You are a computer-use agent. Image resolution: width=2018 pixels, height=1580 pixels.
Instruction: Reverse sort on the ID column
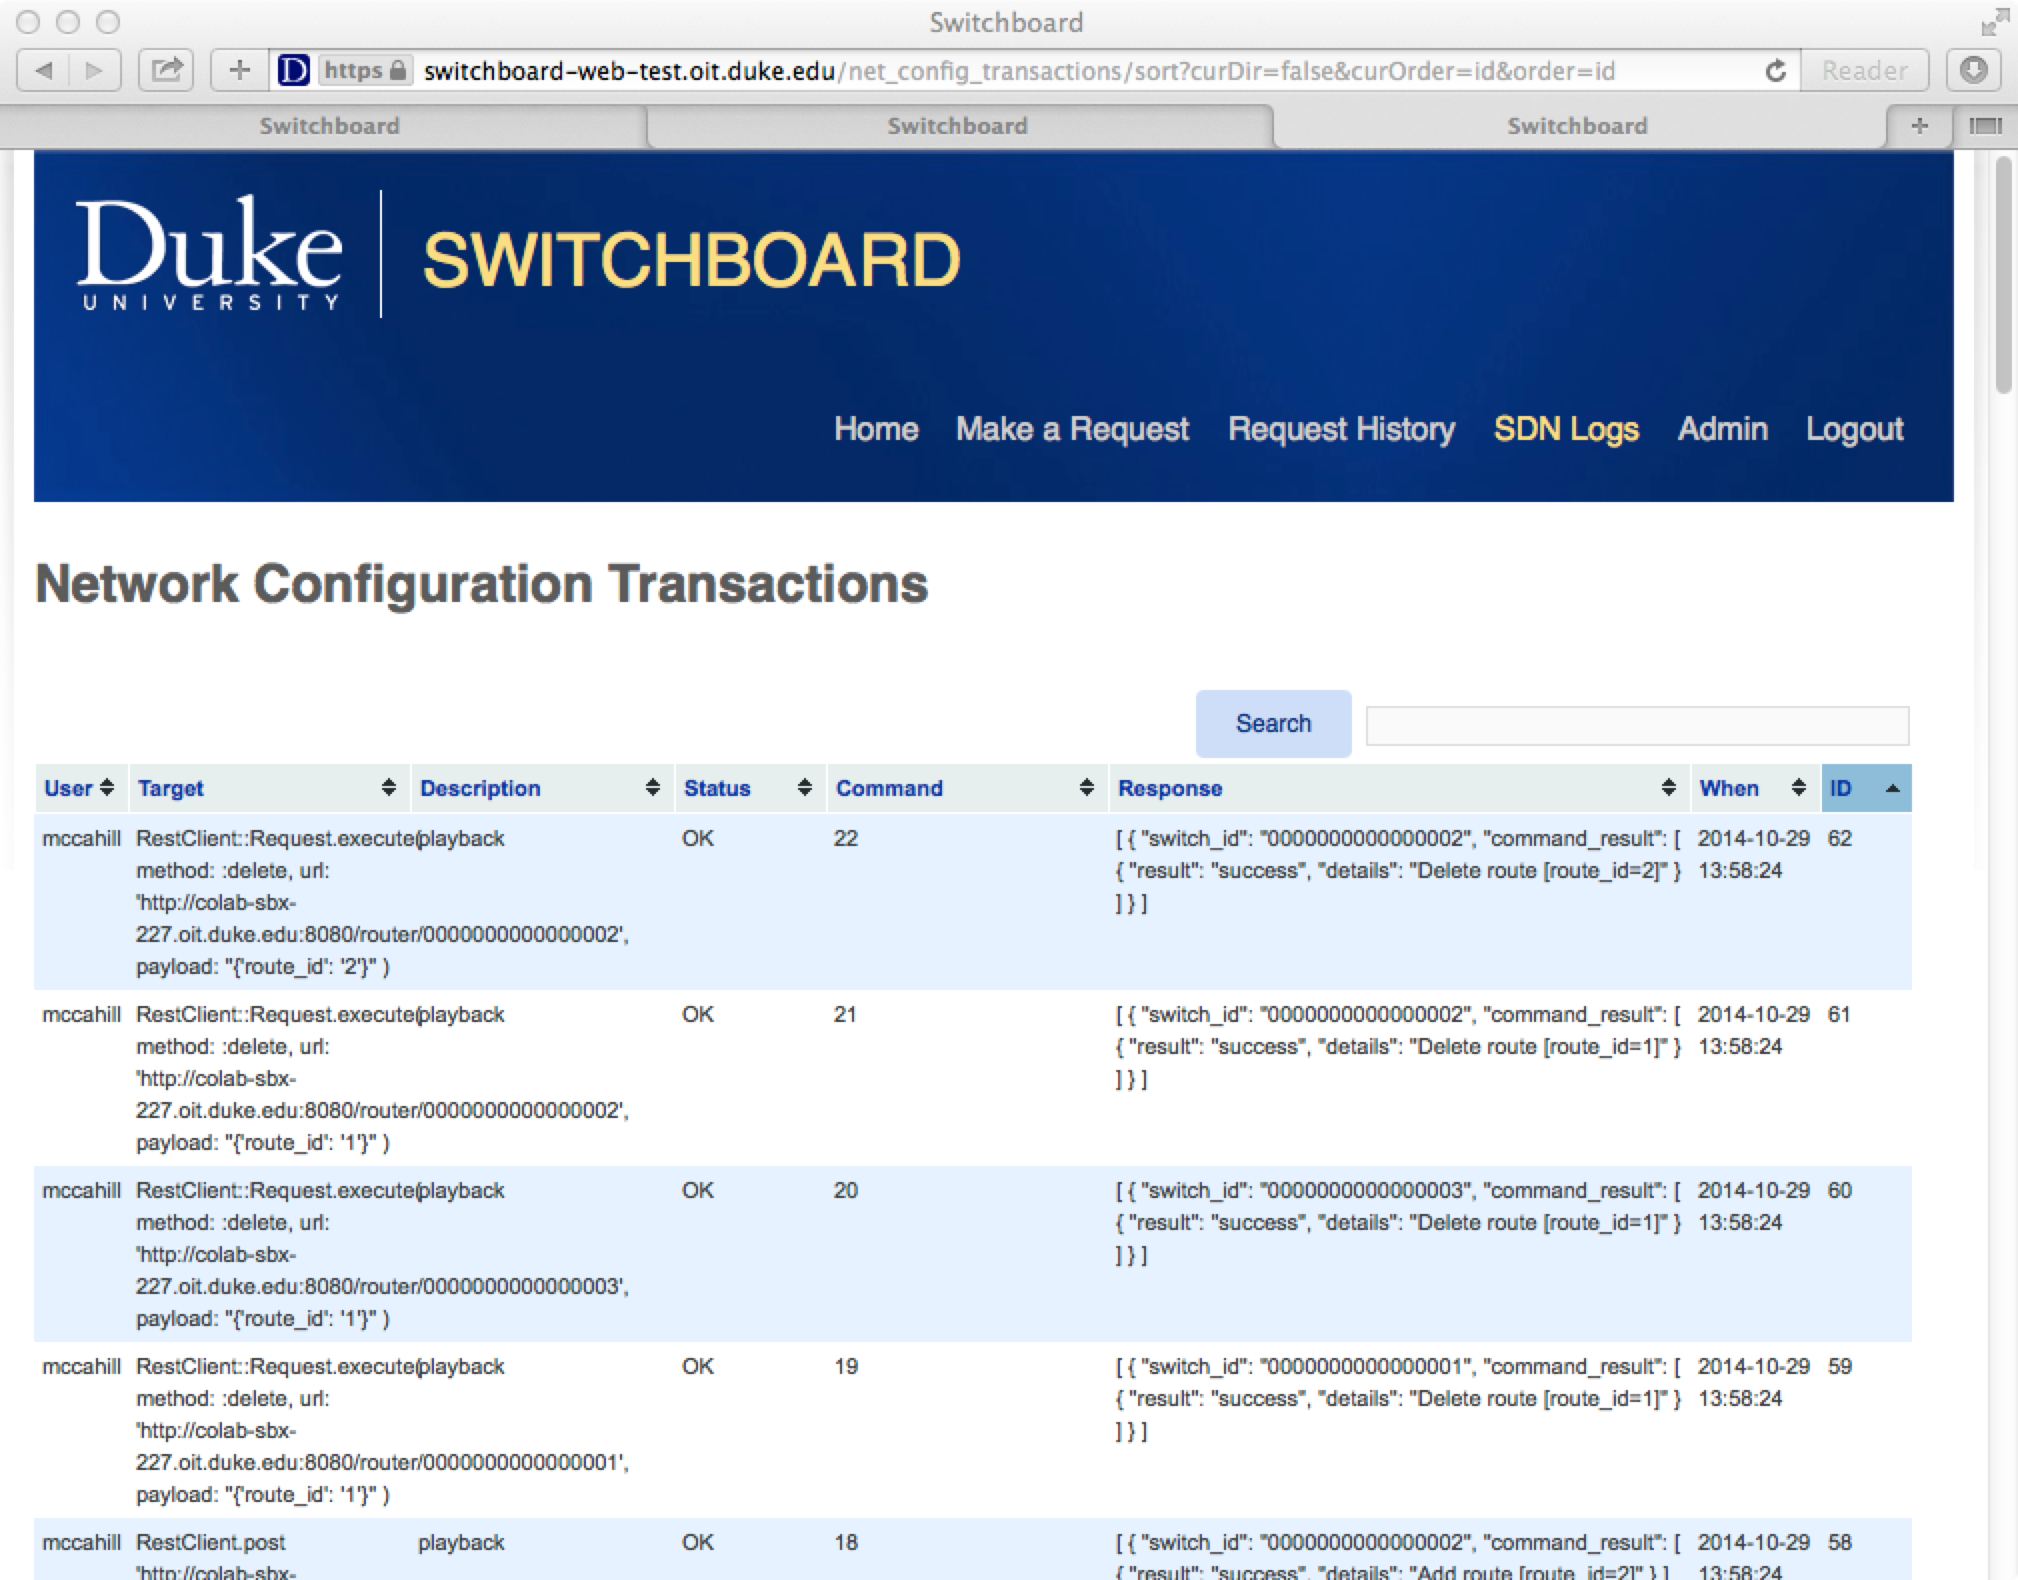(x=1866, y=788)
